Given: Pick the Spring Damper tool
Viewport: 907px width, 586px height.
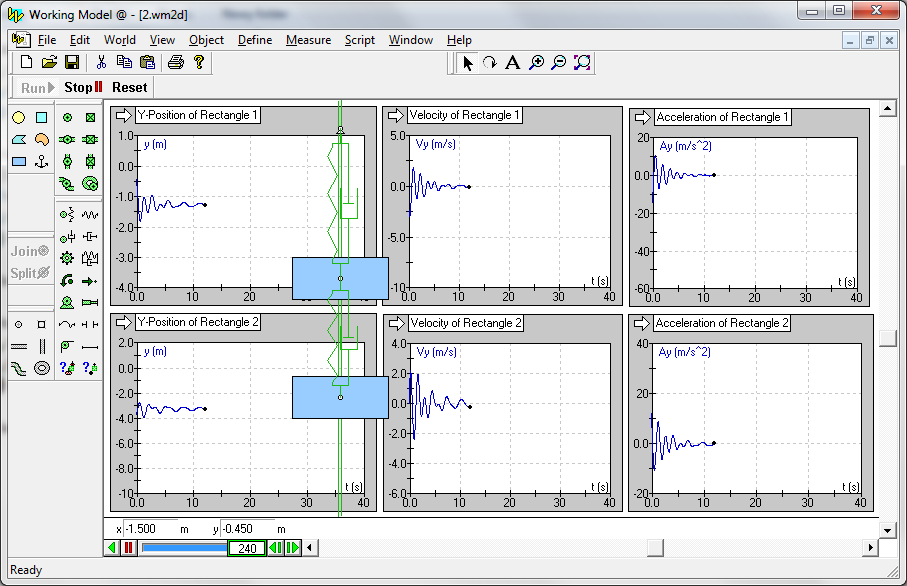Looking at the screenshot, I should click(90, 258).
